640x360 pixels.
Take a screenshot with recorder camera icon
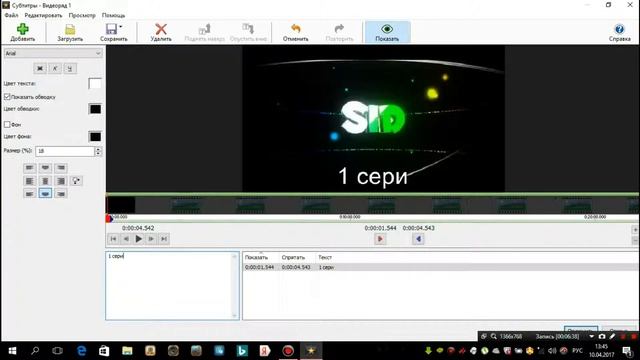pyautogui.click(x=602, y=336)
